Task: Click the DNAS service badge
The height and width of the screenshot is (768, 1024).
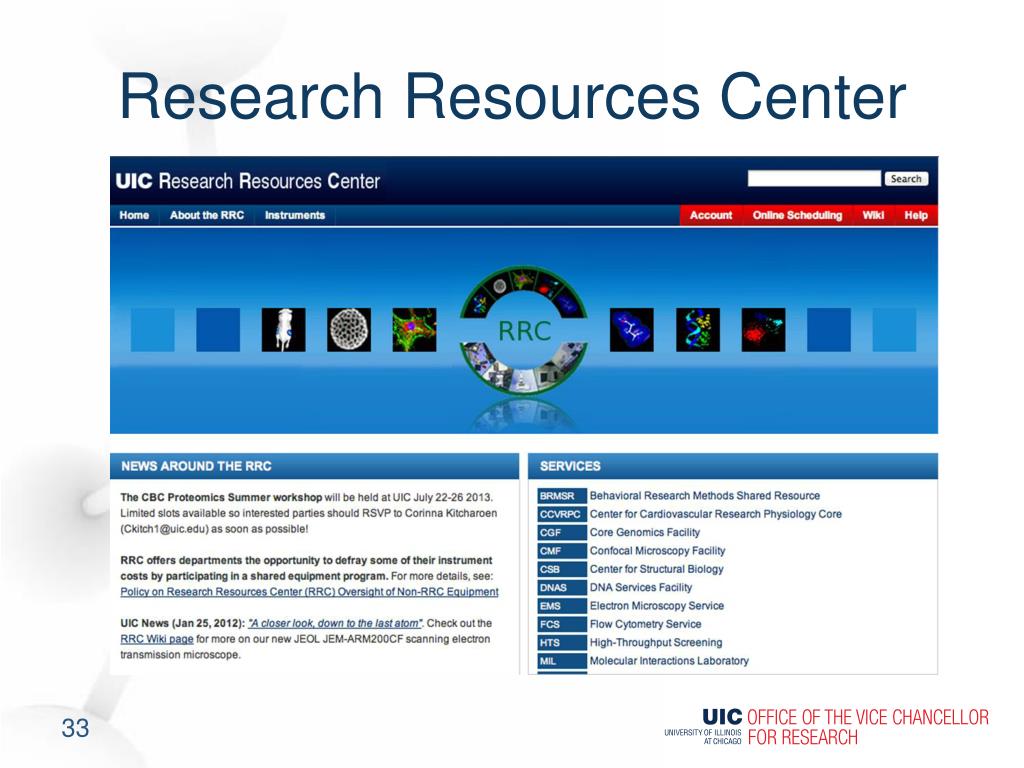Action: tap(562, 588)
